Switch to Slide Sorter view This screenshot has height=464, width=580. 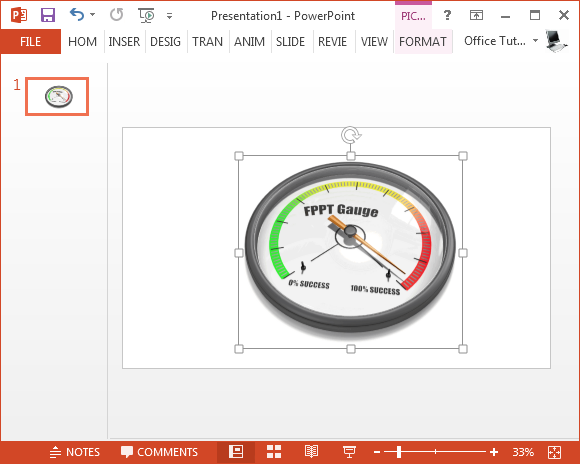(274, 452)
